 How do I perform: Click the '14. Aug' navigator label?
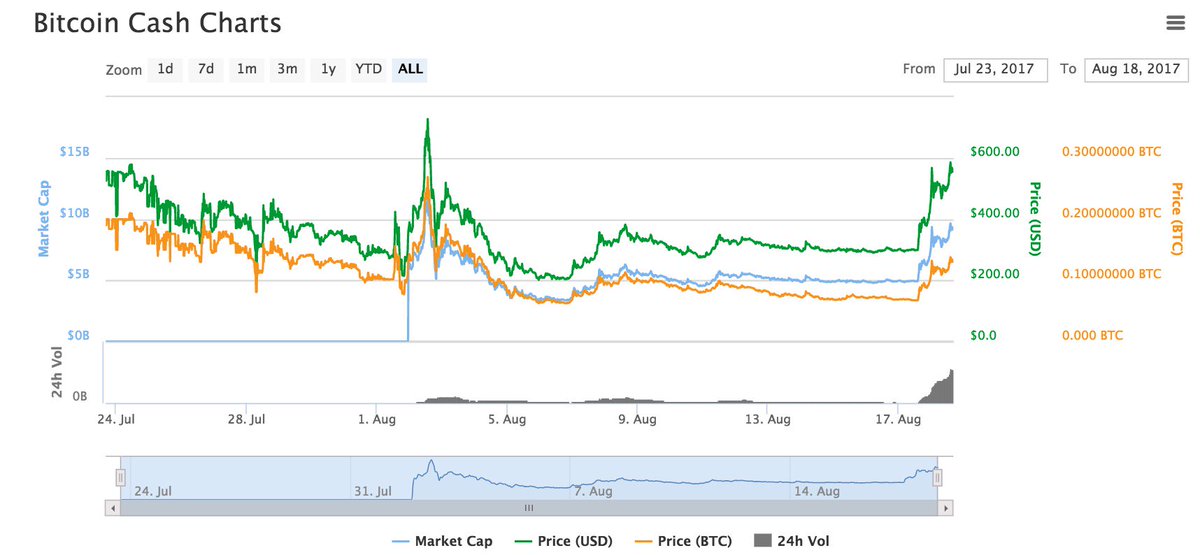point(815,491)
